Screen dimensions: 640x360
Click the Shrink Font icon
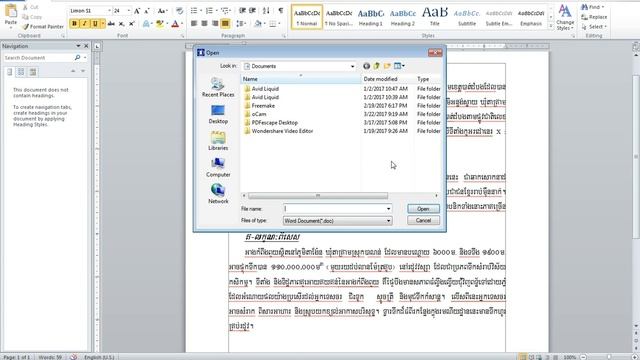tap(147, 11)
